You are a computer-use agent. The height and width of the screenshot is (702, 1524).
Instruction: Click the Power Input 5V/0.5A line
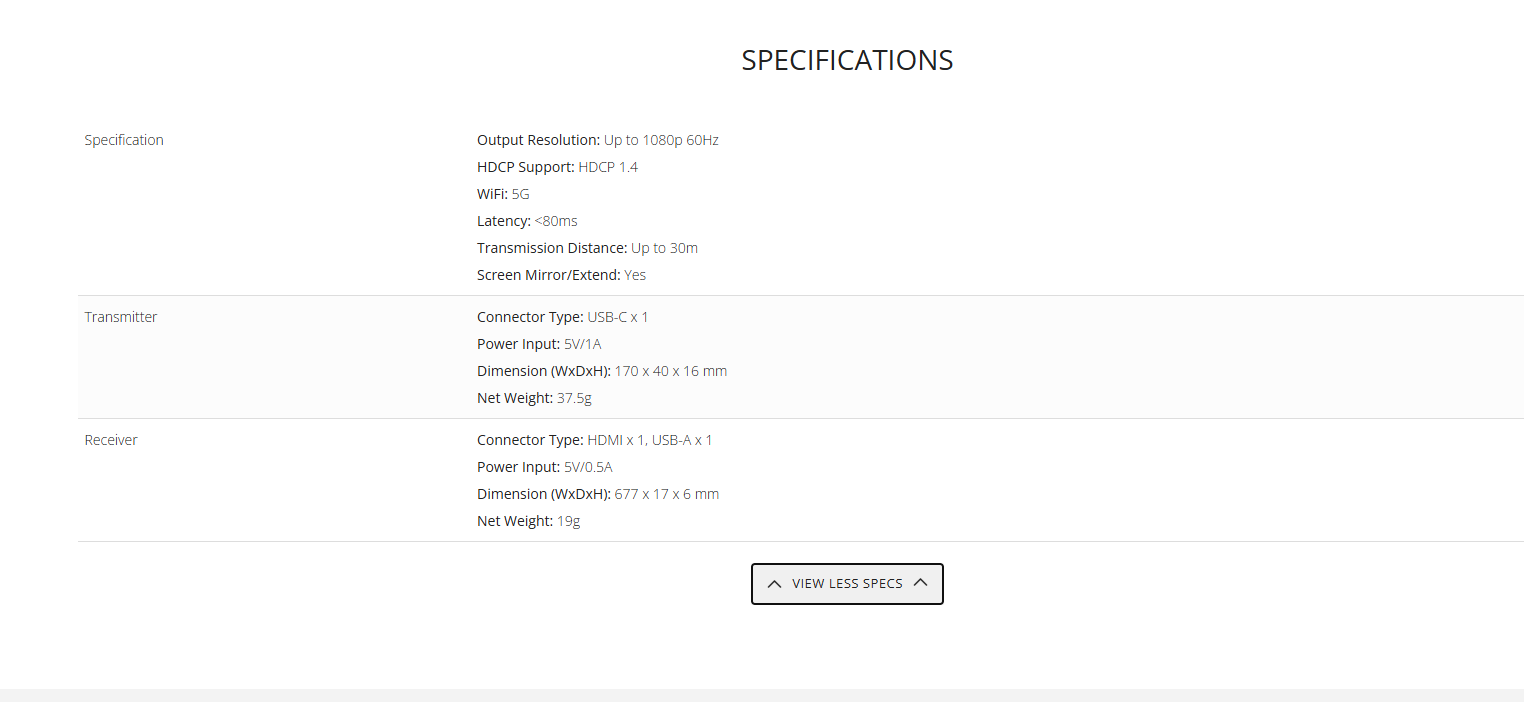[545, 467]
